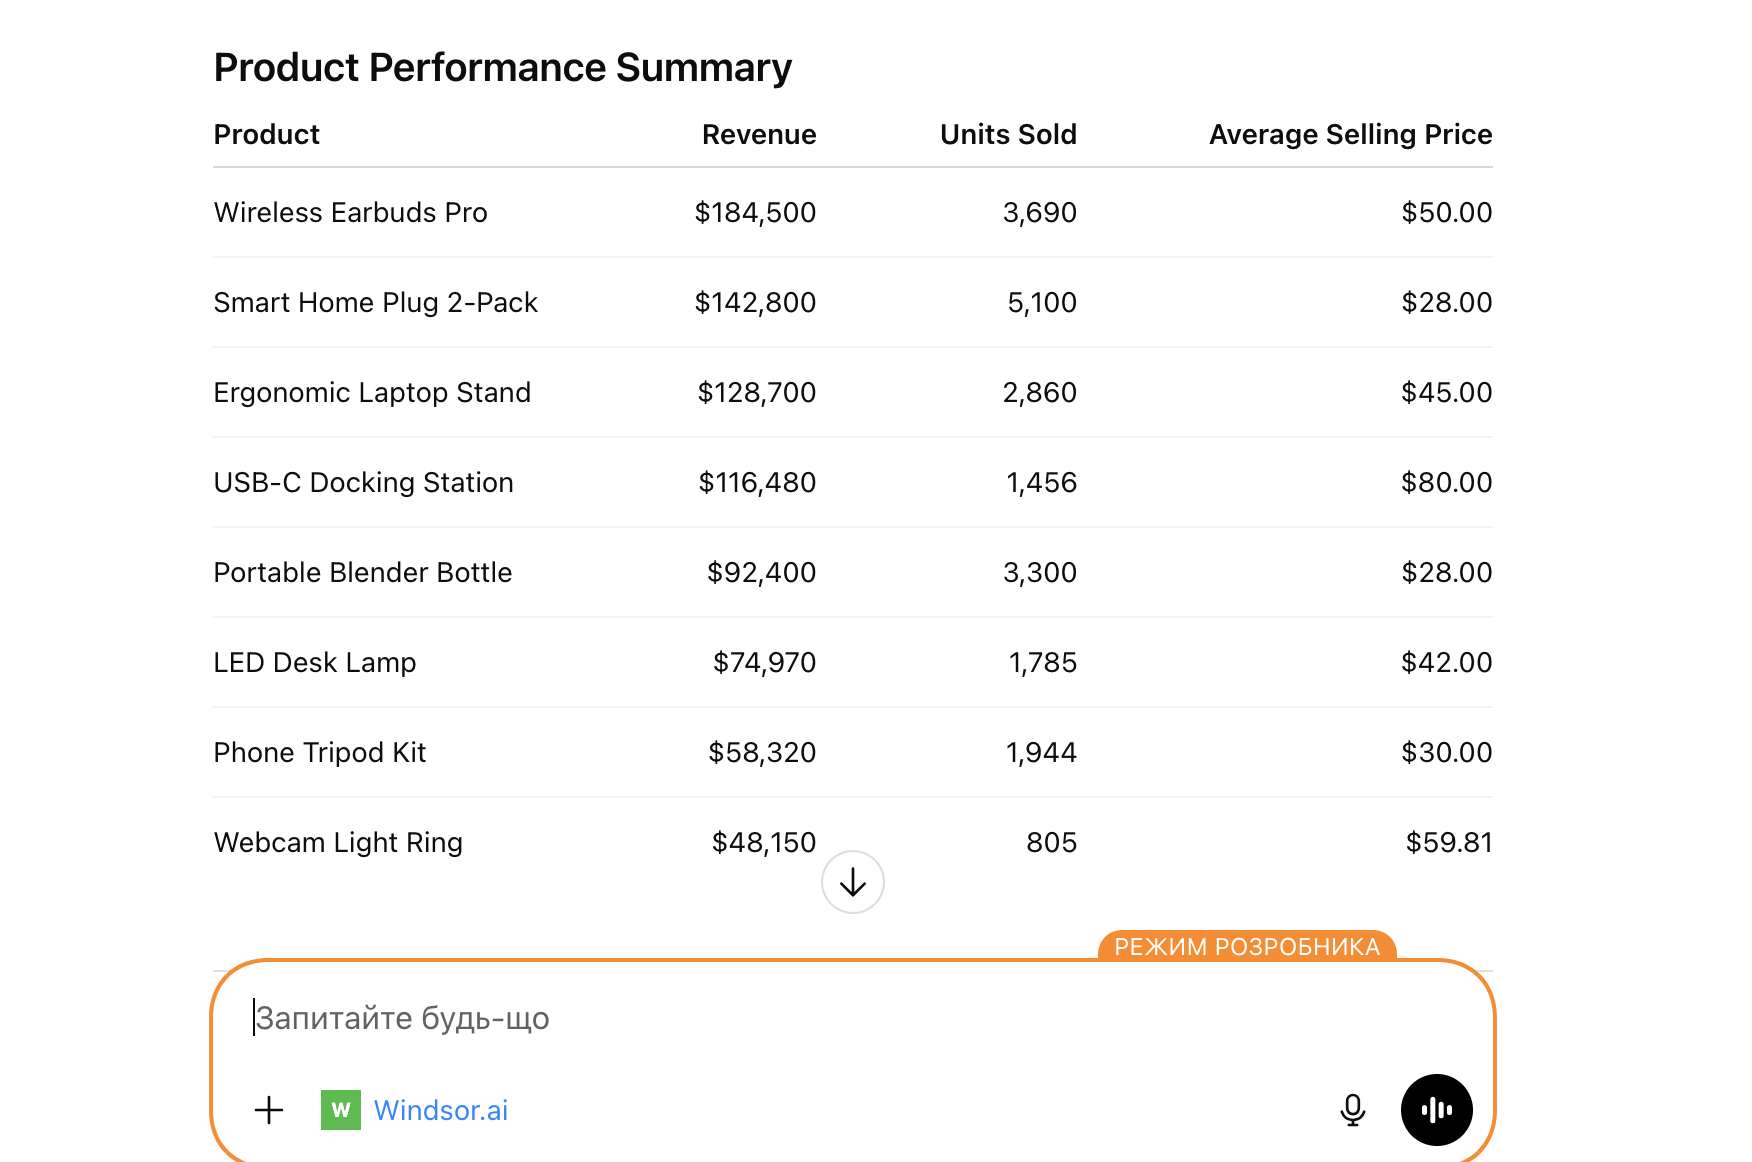
Task: Click the Product column header
Action: coord(267,134)
